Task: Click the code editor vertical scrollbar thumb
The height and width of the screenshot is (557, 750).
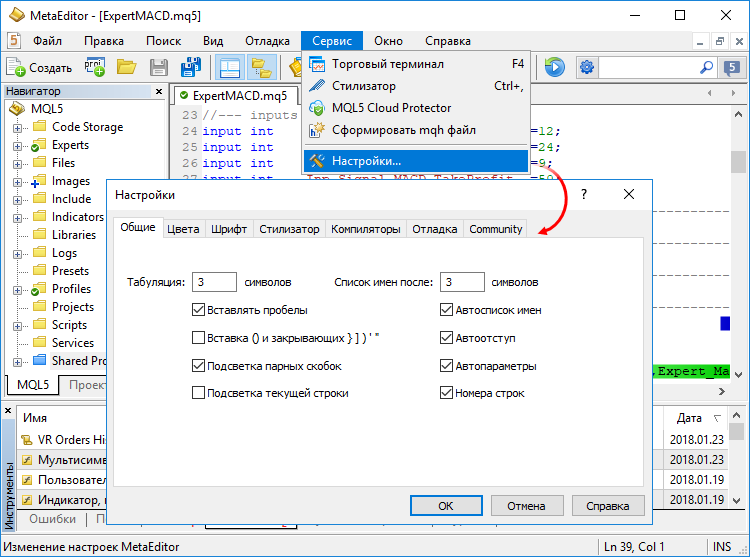Action: click(x=738, y=162)
